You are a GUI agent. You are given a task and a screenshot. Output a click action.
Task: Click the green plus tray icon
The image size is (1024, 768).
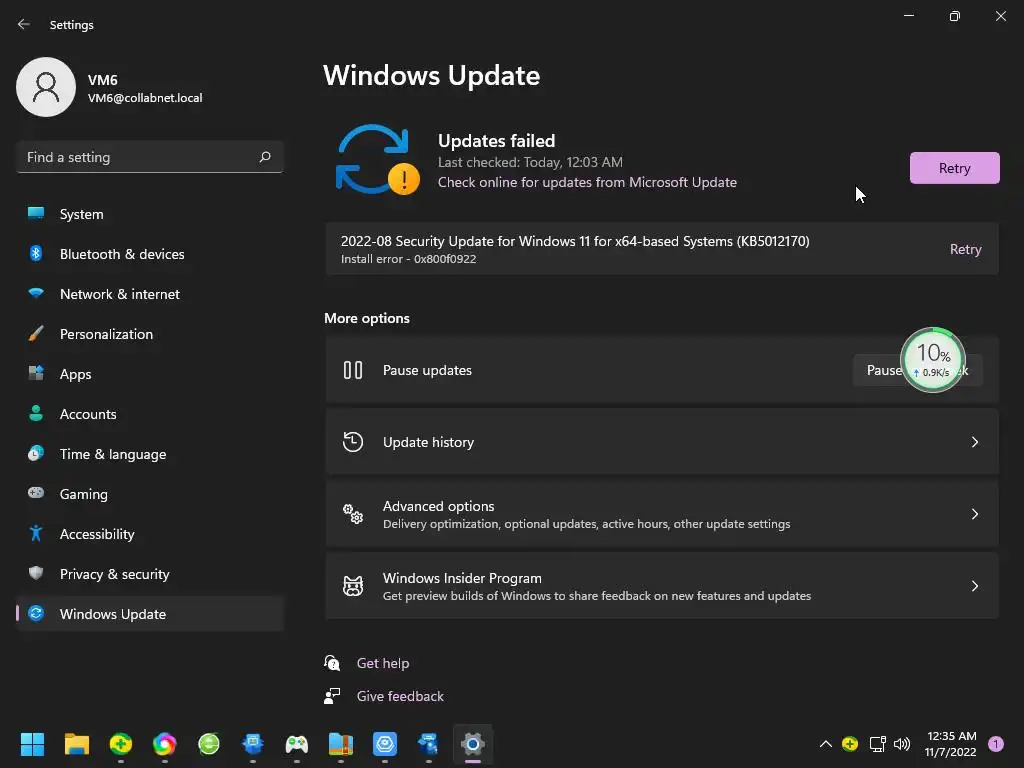point(850,744)
